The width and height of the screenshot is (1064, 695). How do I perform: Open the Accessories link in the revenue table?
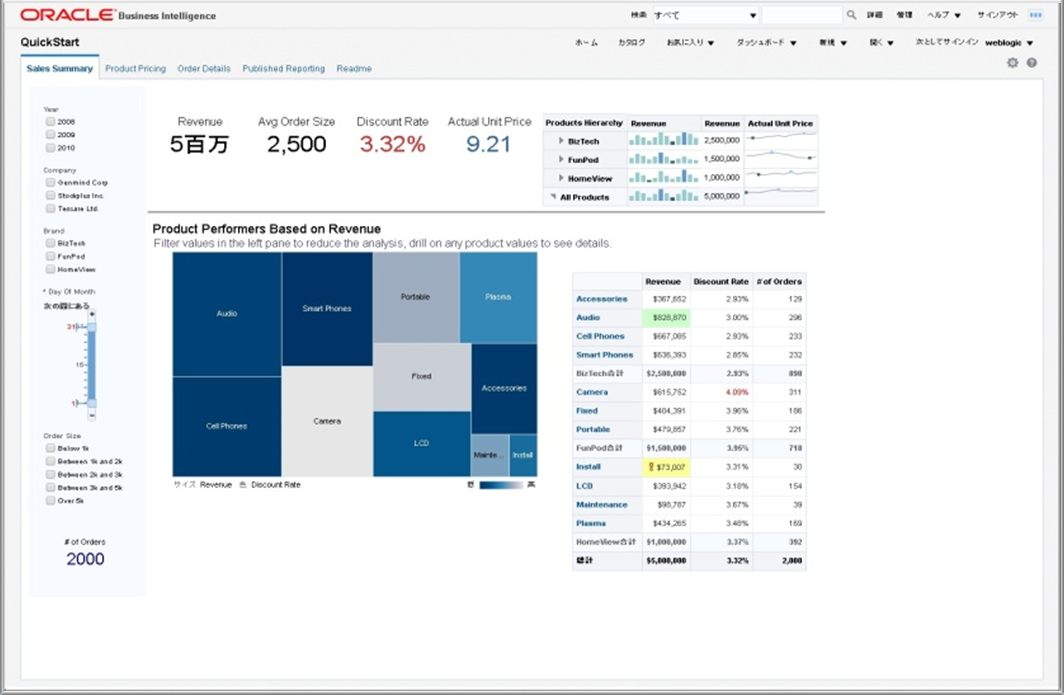[602, 299]
